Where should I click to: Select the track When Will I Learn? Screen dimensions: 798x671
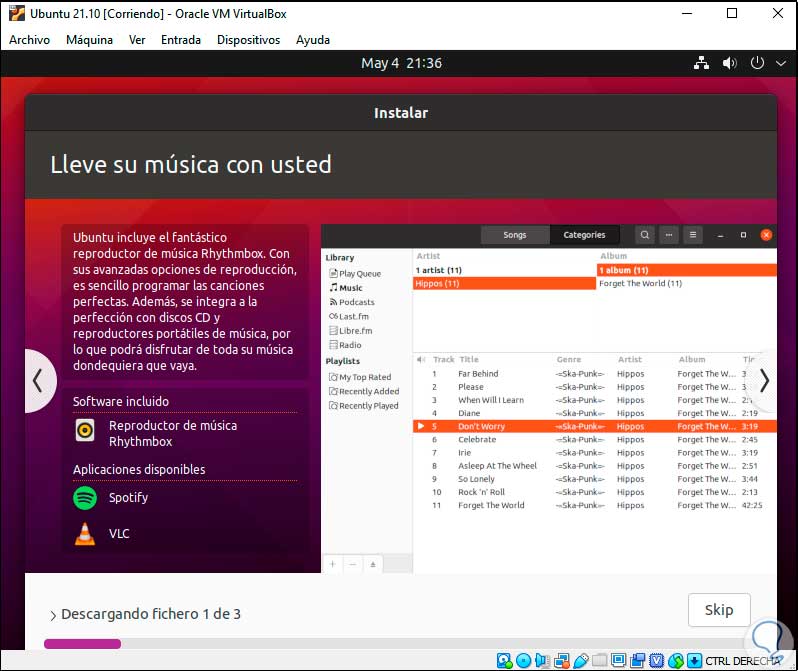pos(595,400)
